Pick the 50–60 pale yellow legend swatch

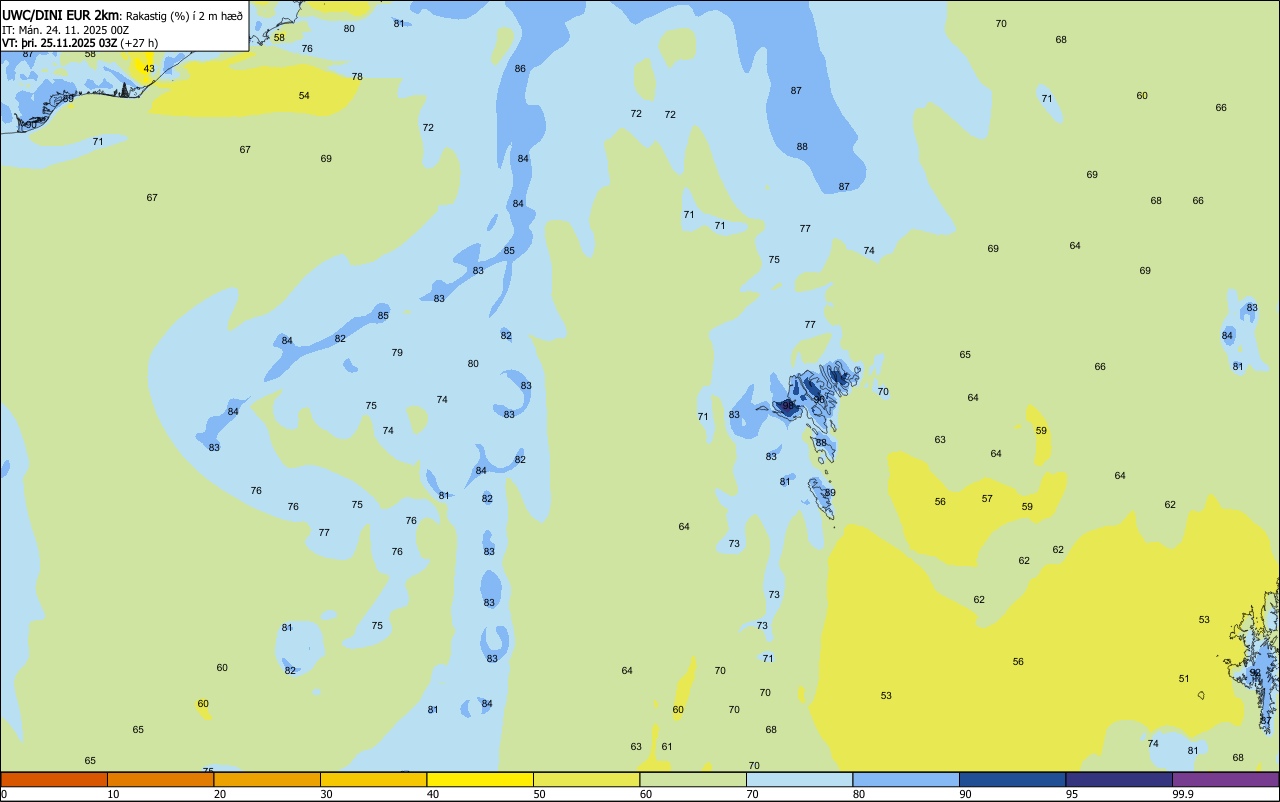(x=586, y=779)
